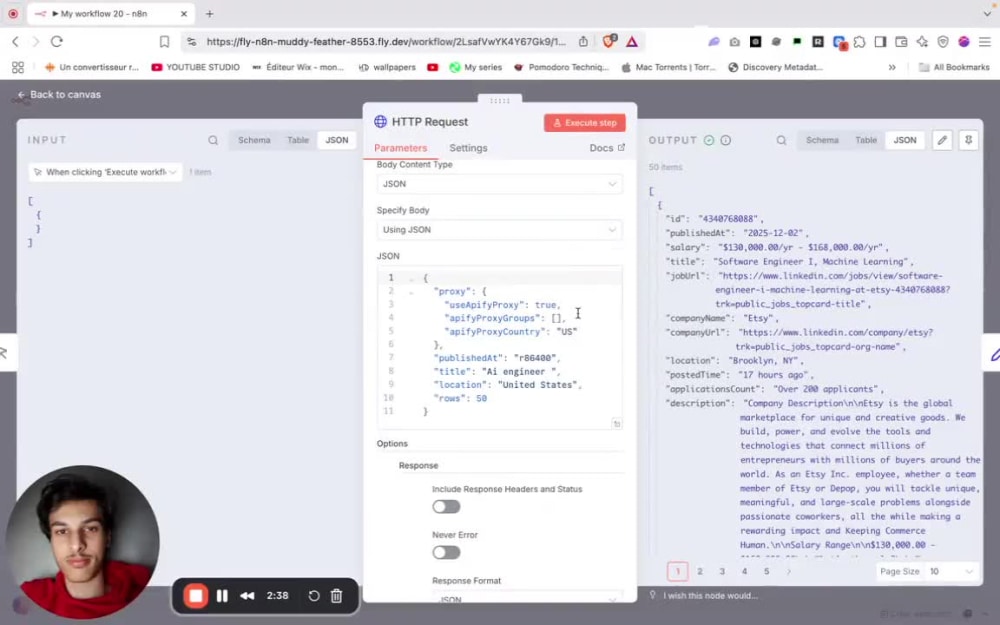Open the Page Size dropdown
This screenshot has height=625, width=1000.
[x=950, y=571]
